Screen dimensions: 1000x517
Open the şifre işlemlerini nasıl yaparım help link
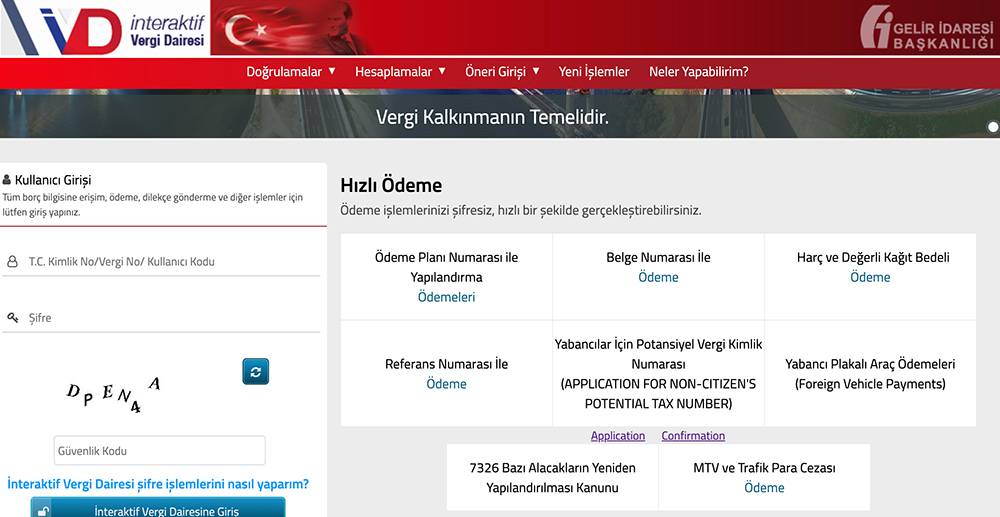[x=158, y=484]
